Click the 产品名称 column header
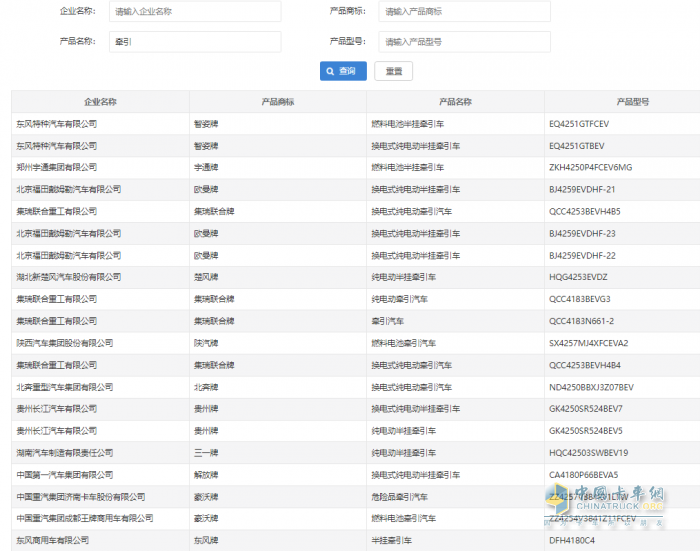The image size is (700, 551). [x=455, y=102]
